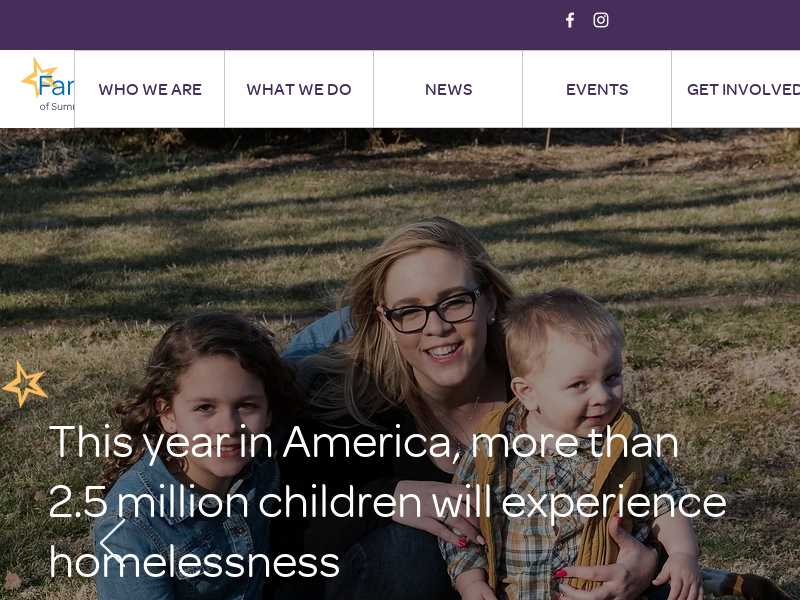The height and width of the screenshot is (600, 800).
Task: Click the empty purple top bar
Action: tap(281, 24)
